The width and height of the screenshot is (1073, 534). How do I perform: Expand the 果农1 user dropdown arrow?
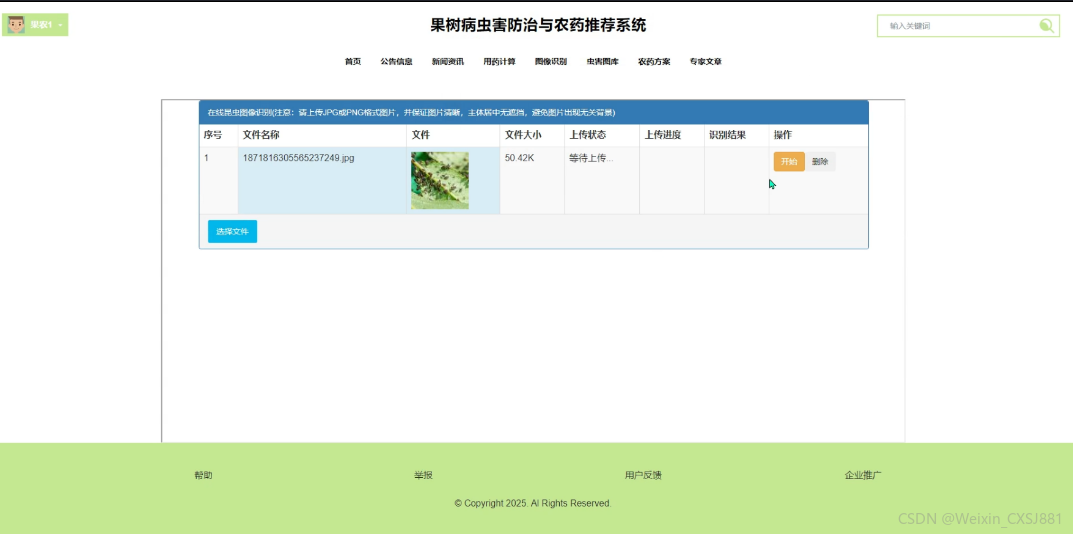[60, 25]
